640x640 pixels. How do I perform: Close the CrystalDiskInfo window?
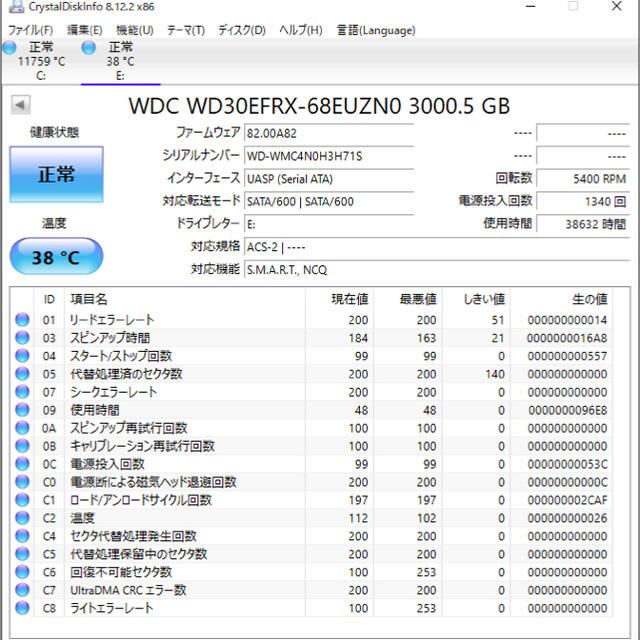[x=617, y=6]
